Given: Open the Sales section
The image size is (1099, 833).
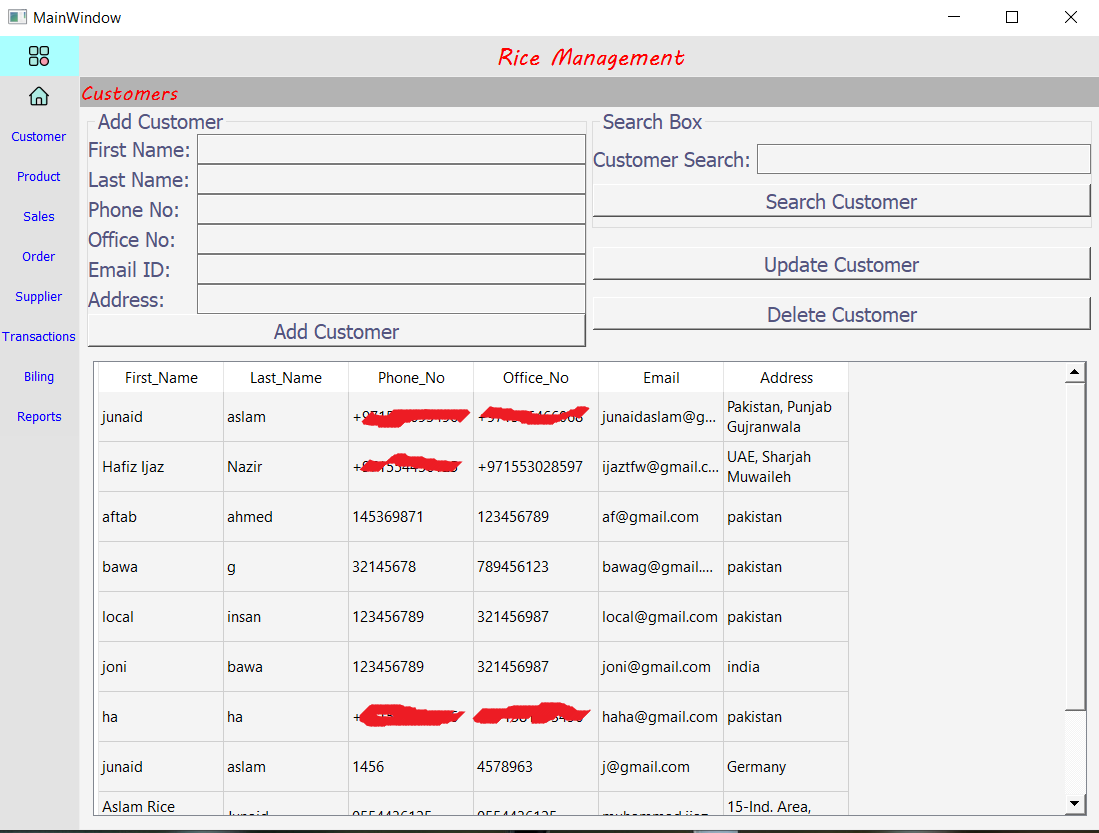Looking at the screenshot, I should pos(38,216).
